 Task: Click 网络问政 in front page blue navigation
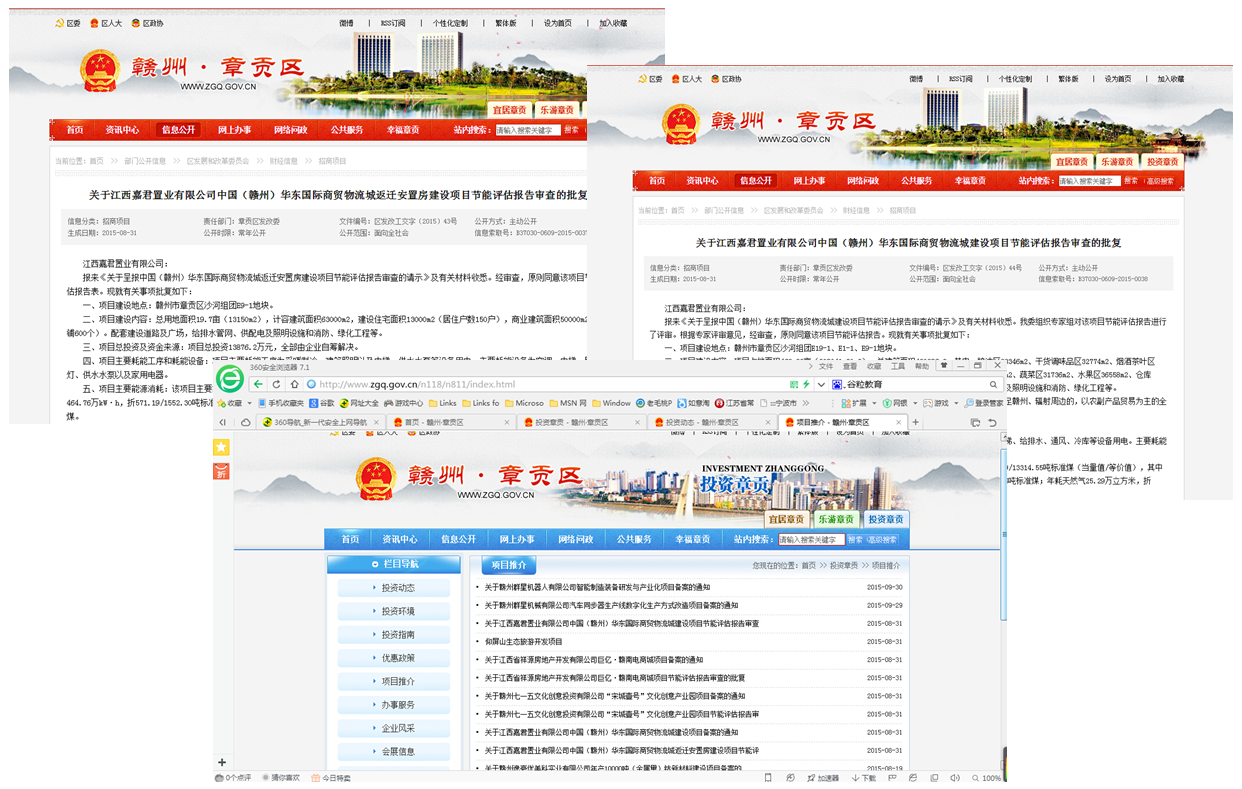point(576,539)
